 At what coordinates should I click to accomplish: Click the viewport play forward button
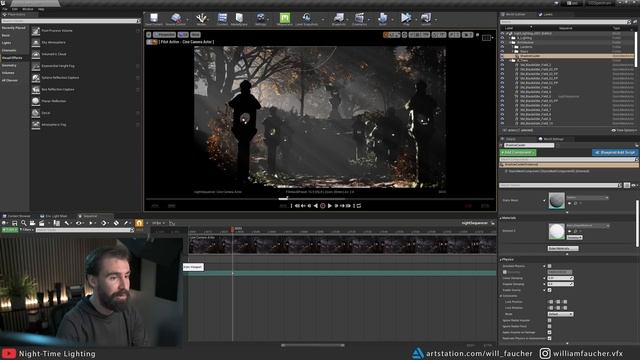coord(330,206)
